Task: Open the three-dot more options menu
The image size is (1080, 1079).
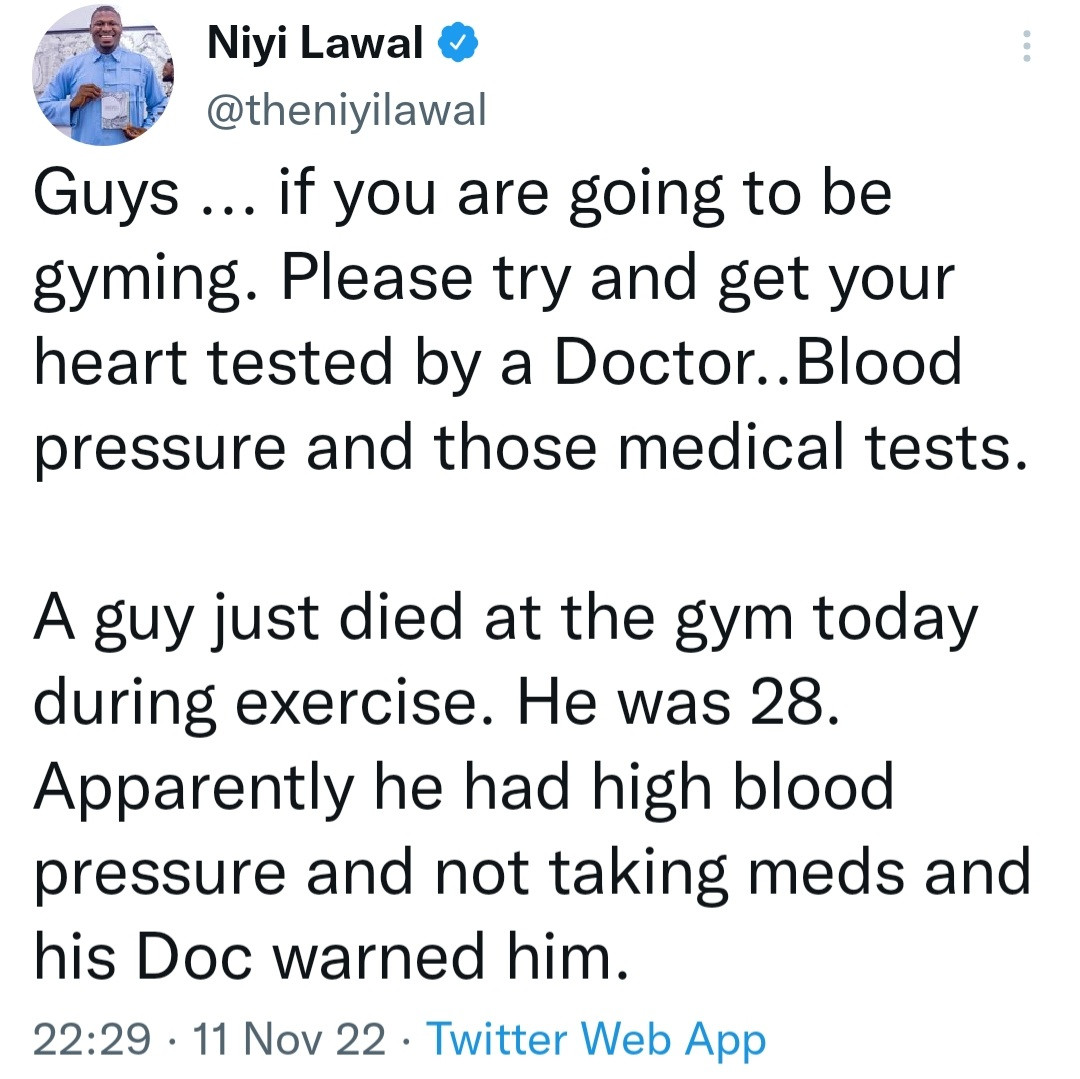Action: point(1026,46)
